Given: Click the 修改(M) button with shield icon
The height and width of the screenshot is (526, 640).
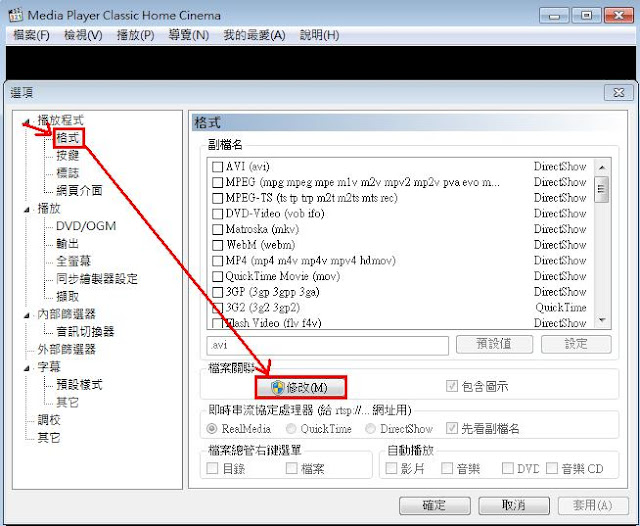Looking at the screenshot, I should pyautogui.click(x=300, y=387).
